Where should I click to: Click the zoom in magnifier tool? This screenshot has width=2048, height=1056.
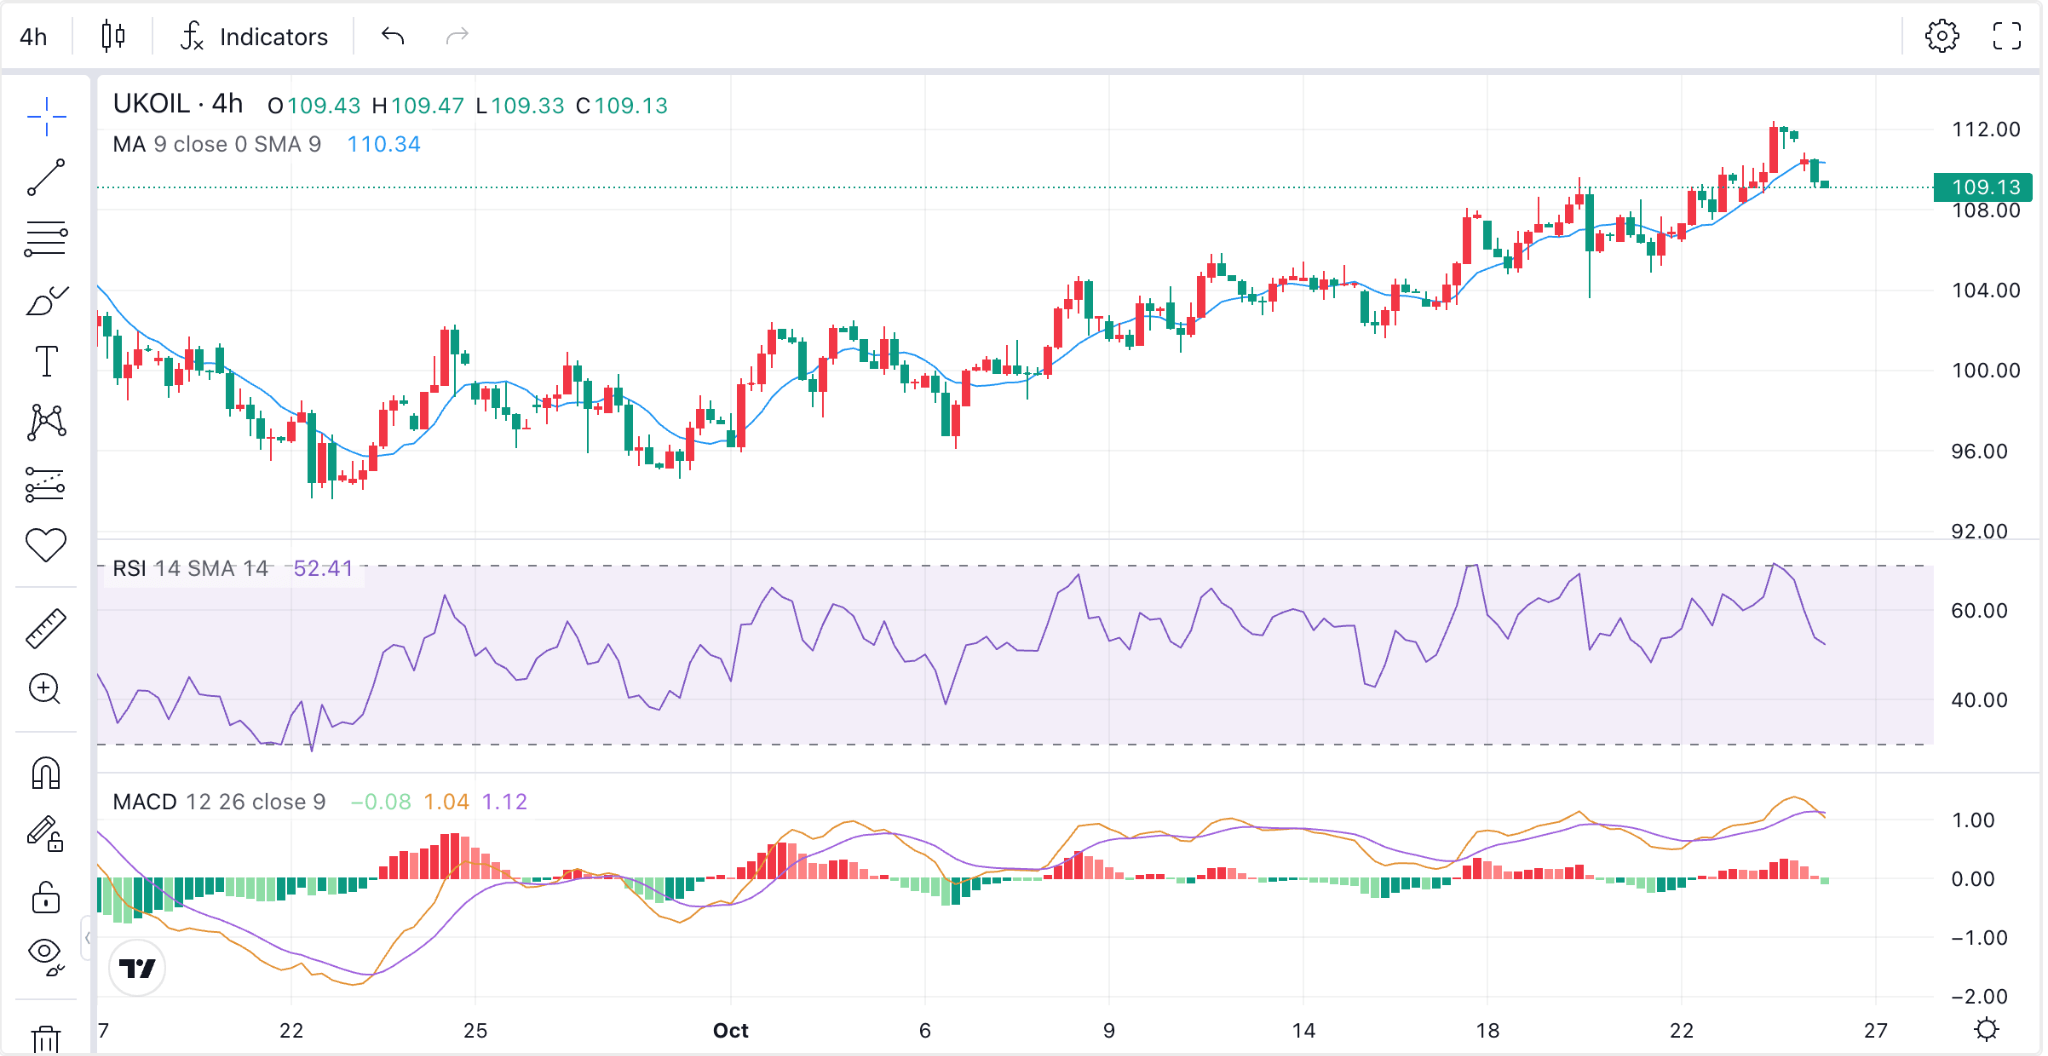[46, 689]
